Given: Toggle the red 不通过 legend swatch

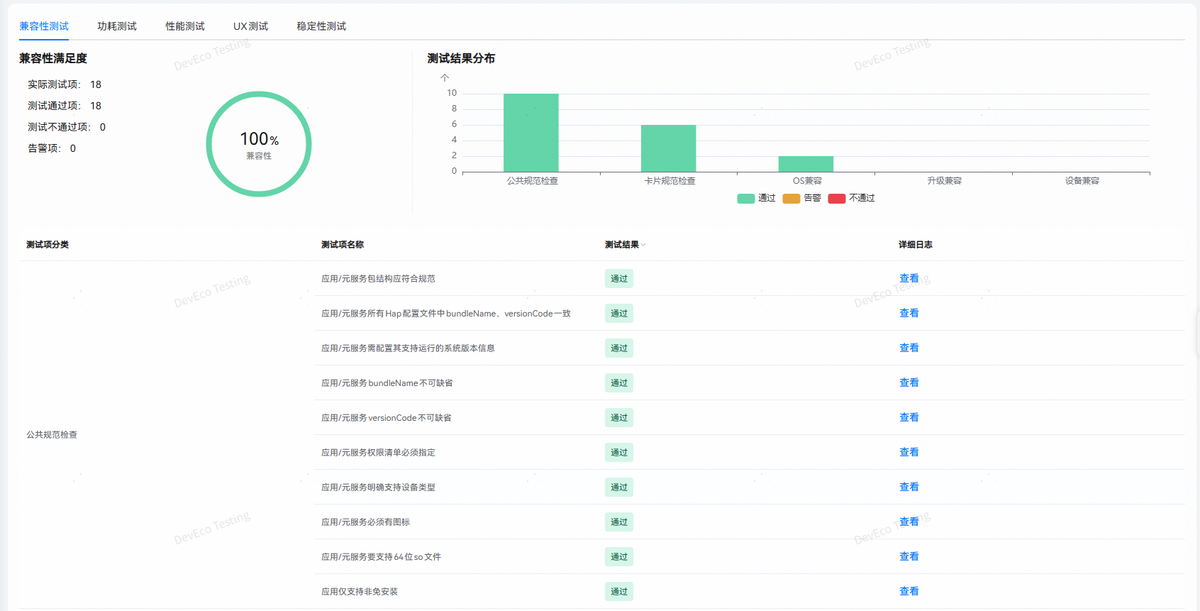Looking at the screenshot, I should (x=837, y=198).
